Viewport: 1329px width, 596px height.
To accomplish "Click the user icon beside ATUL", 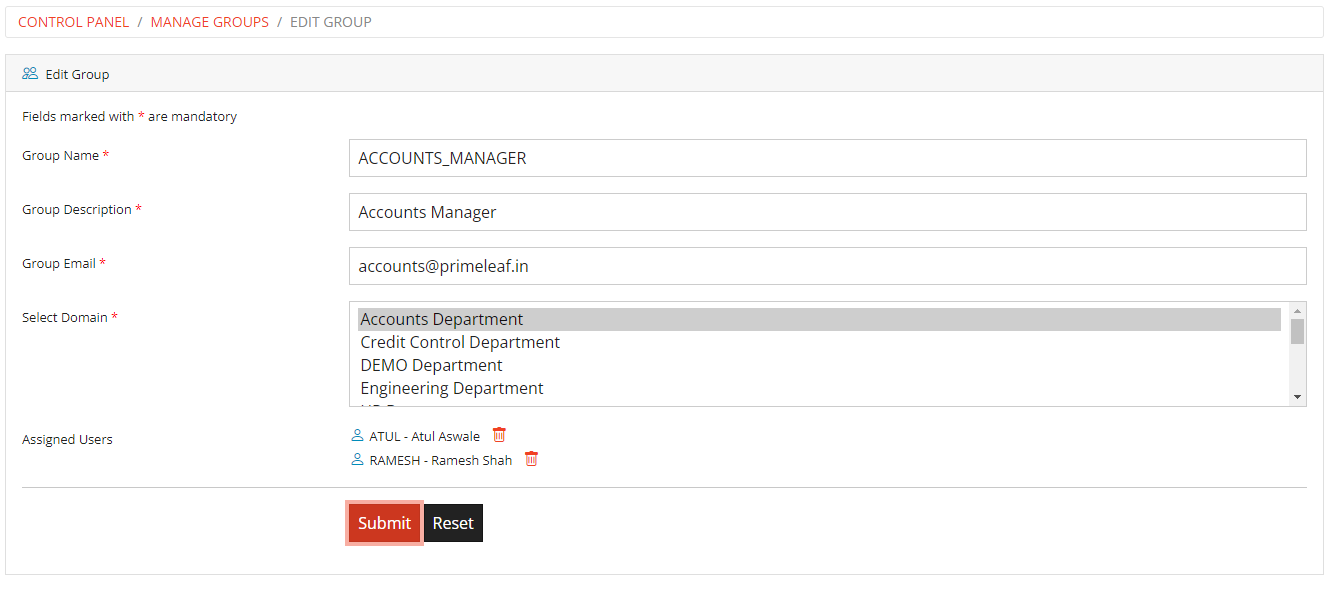I will tap(357, 436).
